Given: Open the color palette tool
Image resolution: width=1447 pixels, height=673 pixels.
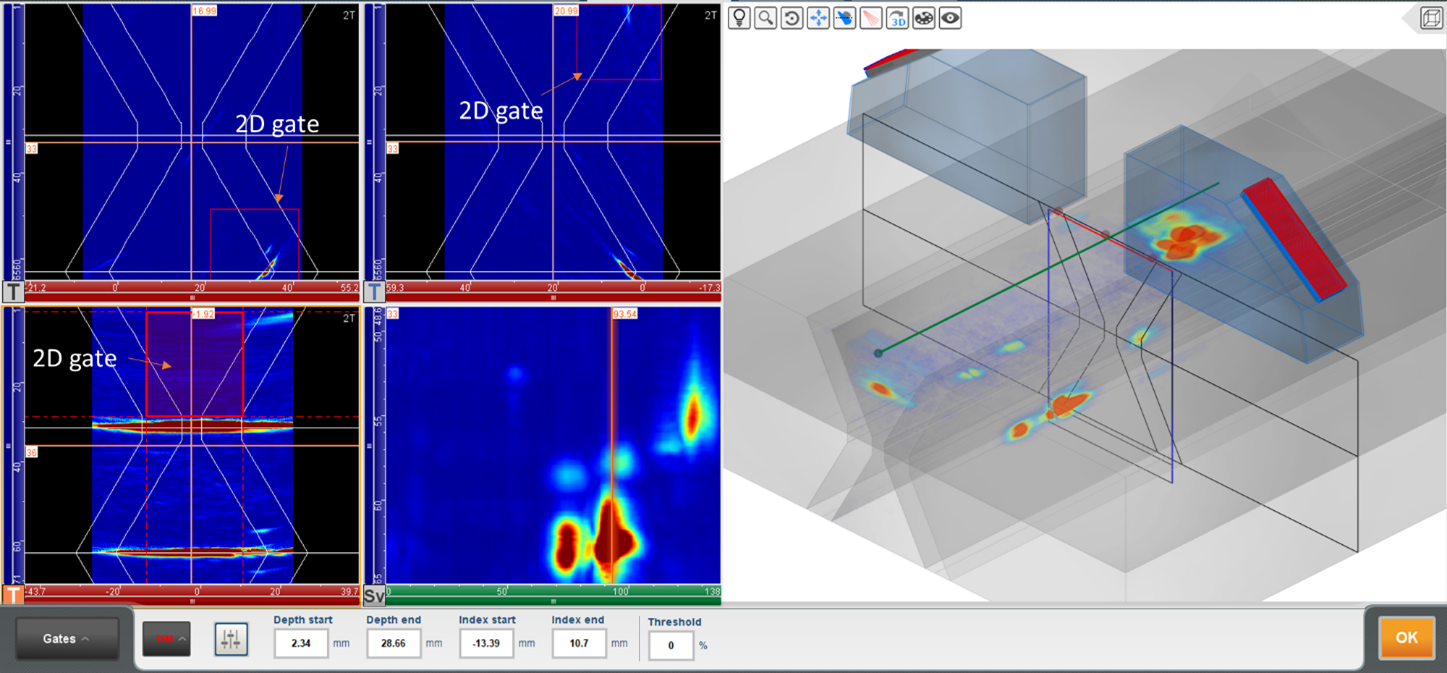Looking at the screenshot, I should (x=922, y=17).
